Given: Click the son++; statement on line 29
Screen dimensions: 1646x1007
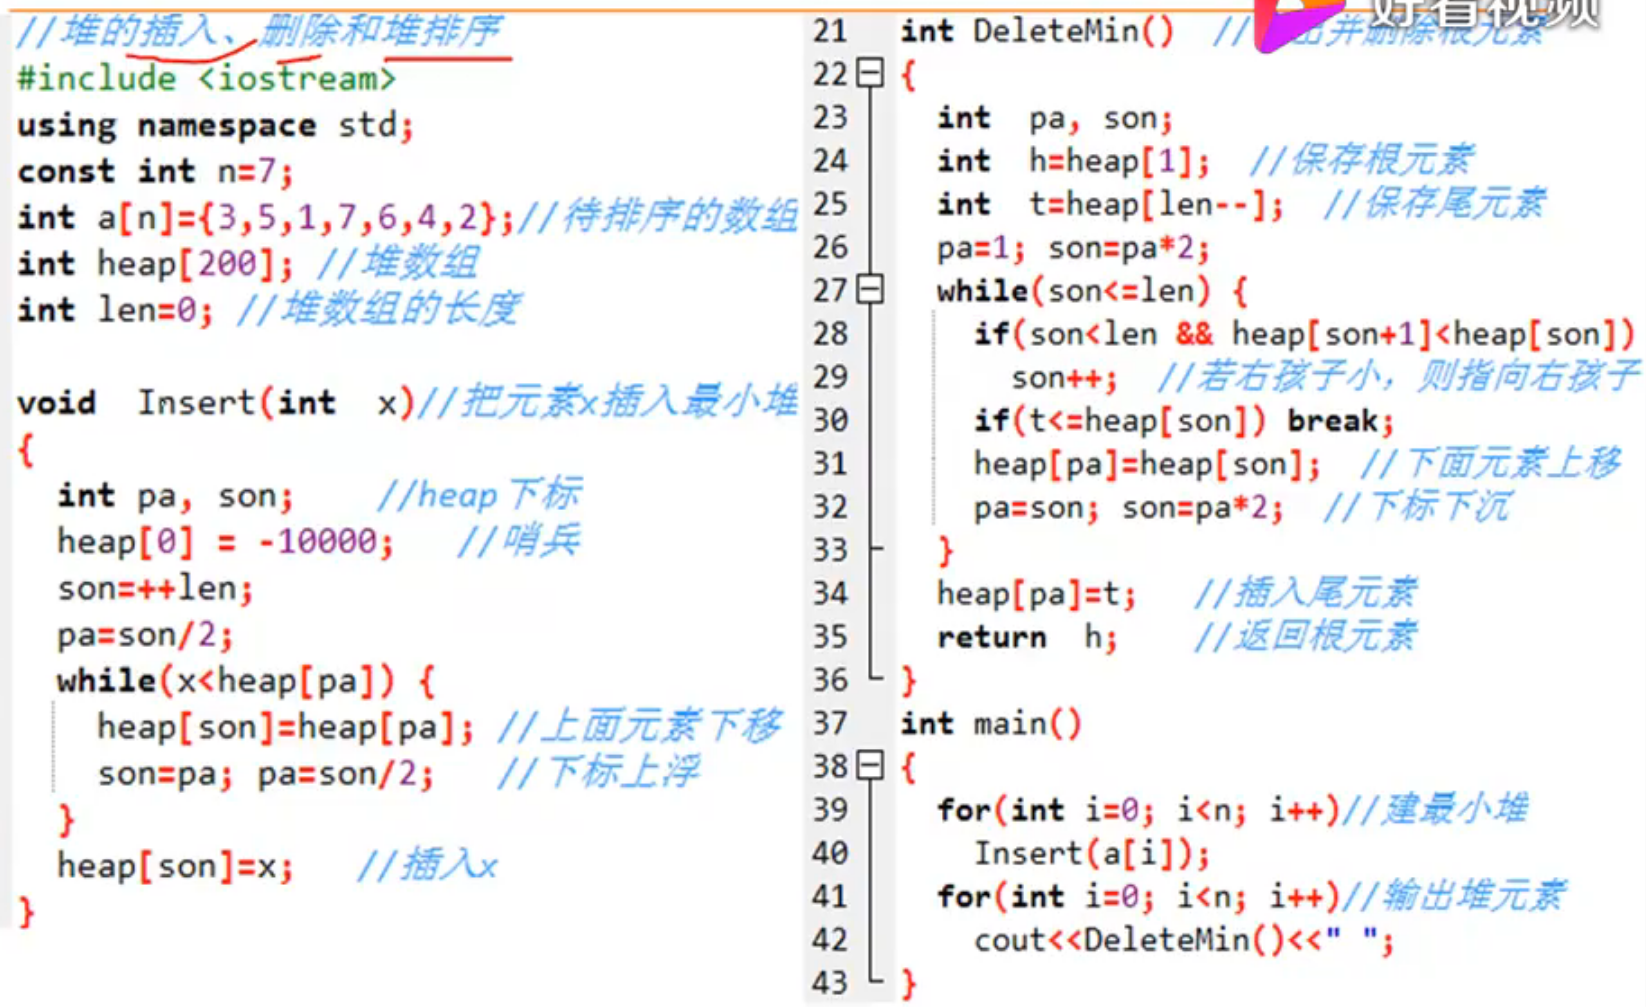Looking at the screenshot, I should click(1064, 377).
